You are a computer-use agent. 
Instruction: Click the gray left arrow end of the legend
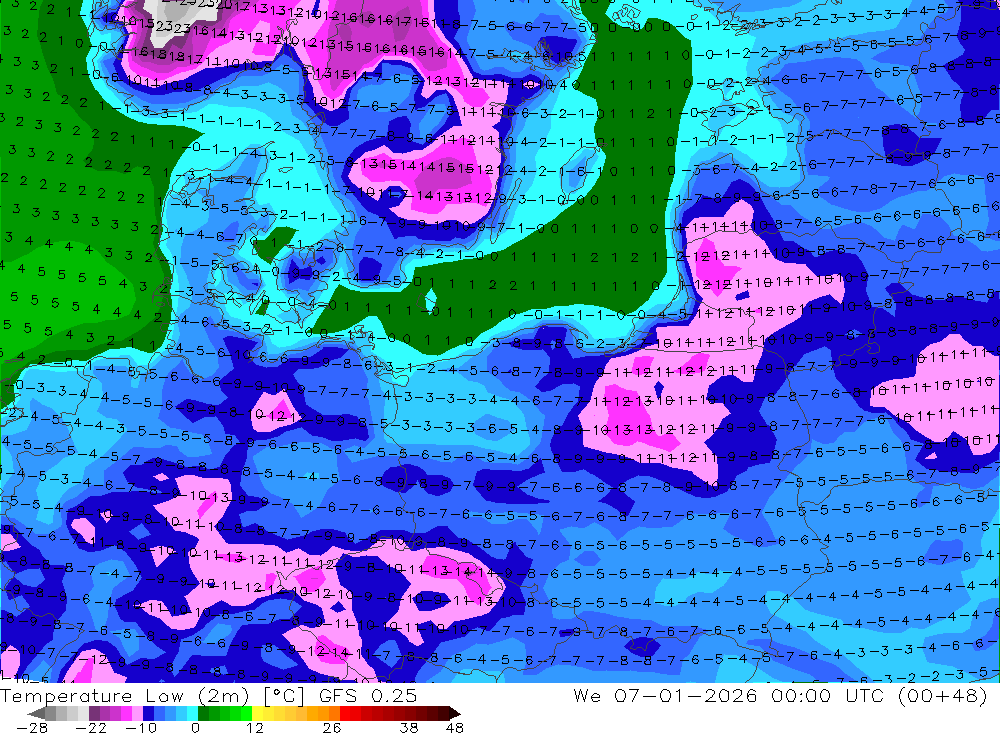[36, 714]
